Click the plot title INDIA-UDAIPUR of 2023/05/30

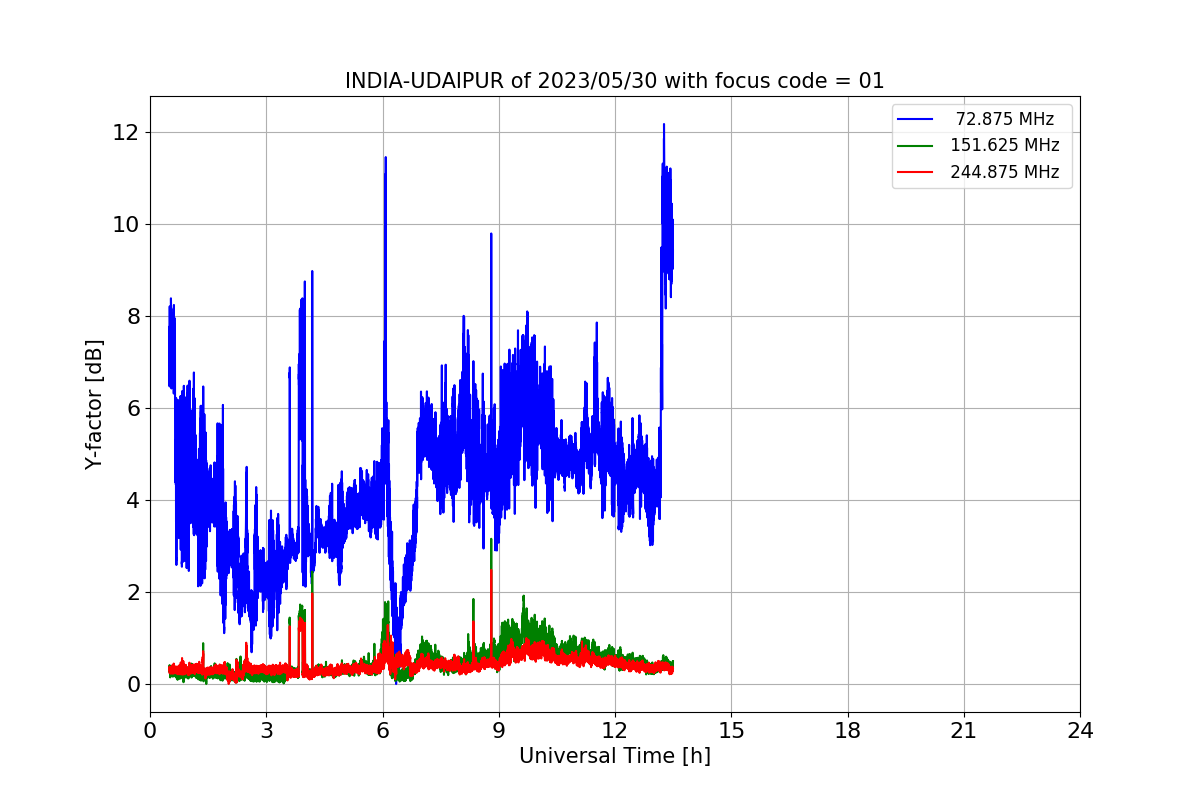[x=614, y=81]
